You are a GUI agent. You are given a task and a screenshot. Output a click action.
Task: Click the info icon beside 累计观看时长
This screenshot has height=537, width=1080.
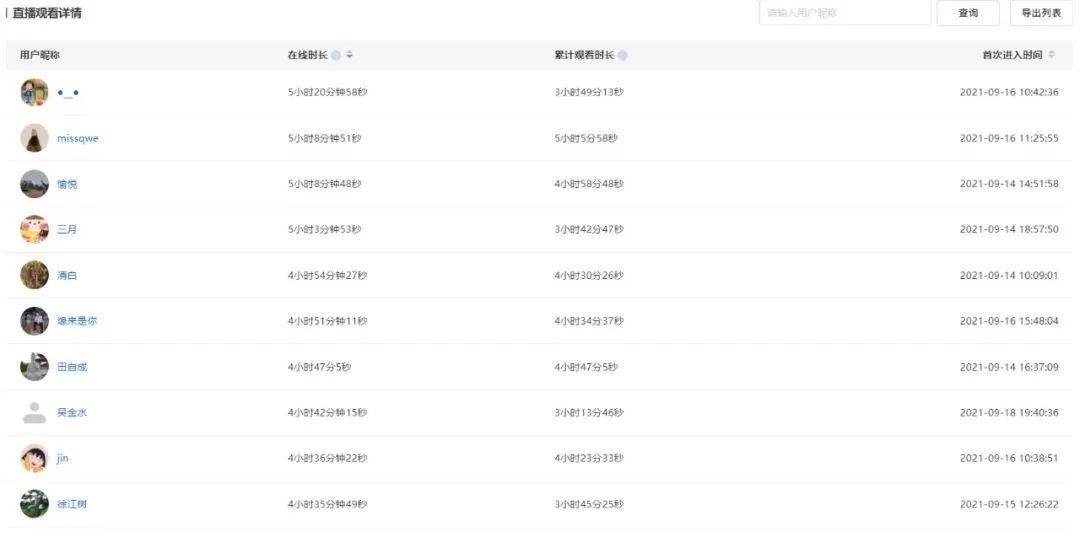pos(623,55)
